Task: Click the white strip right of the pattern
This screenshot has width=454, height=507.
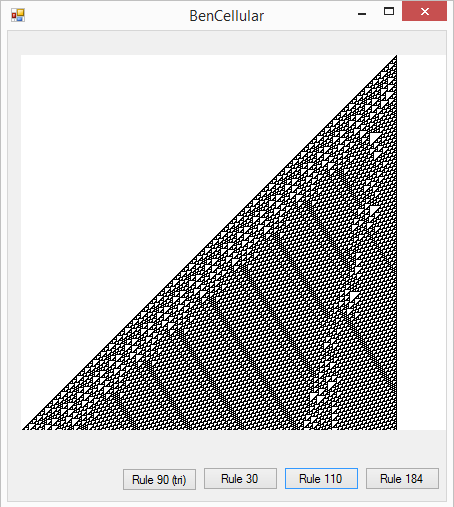Action: pyautogui.click(x=421, y=242)
